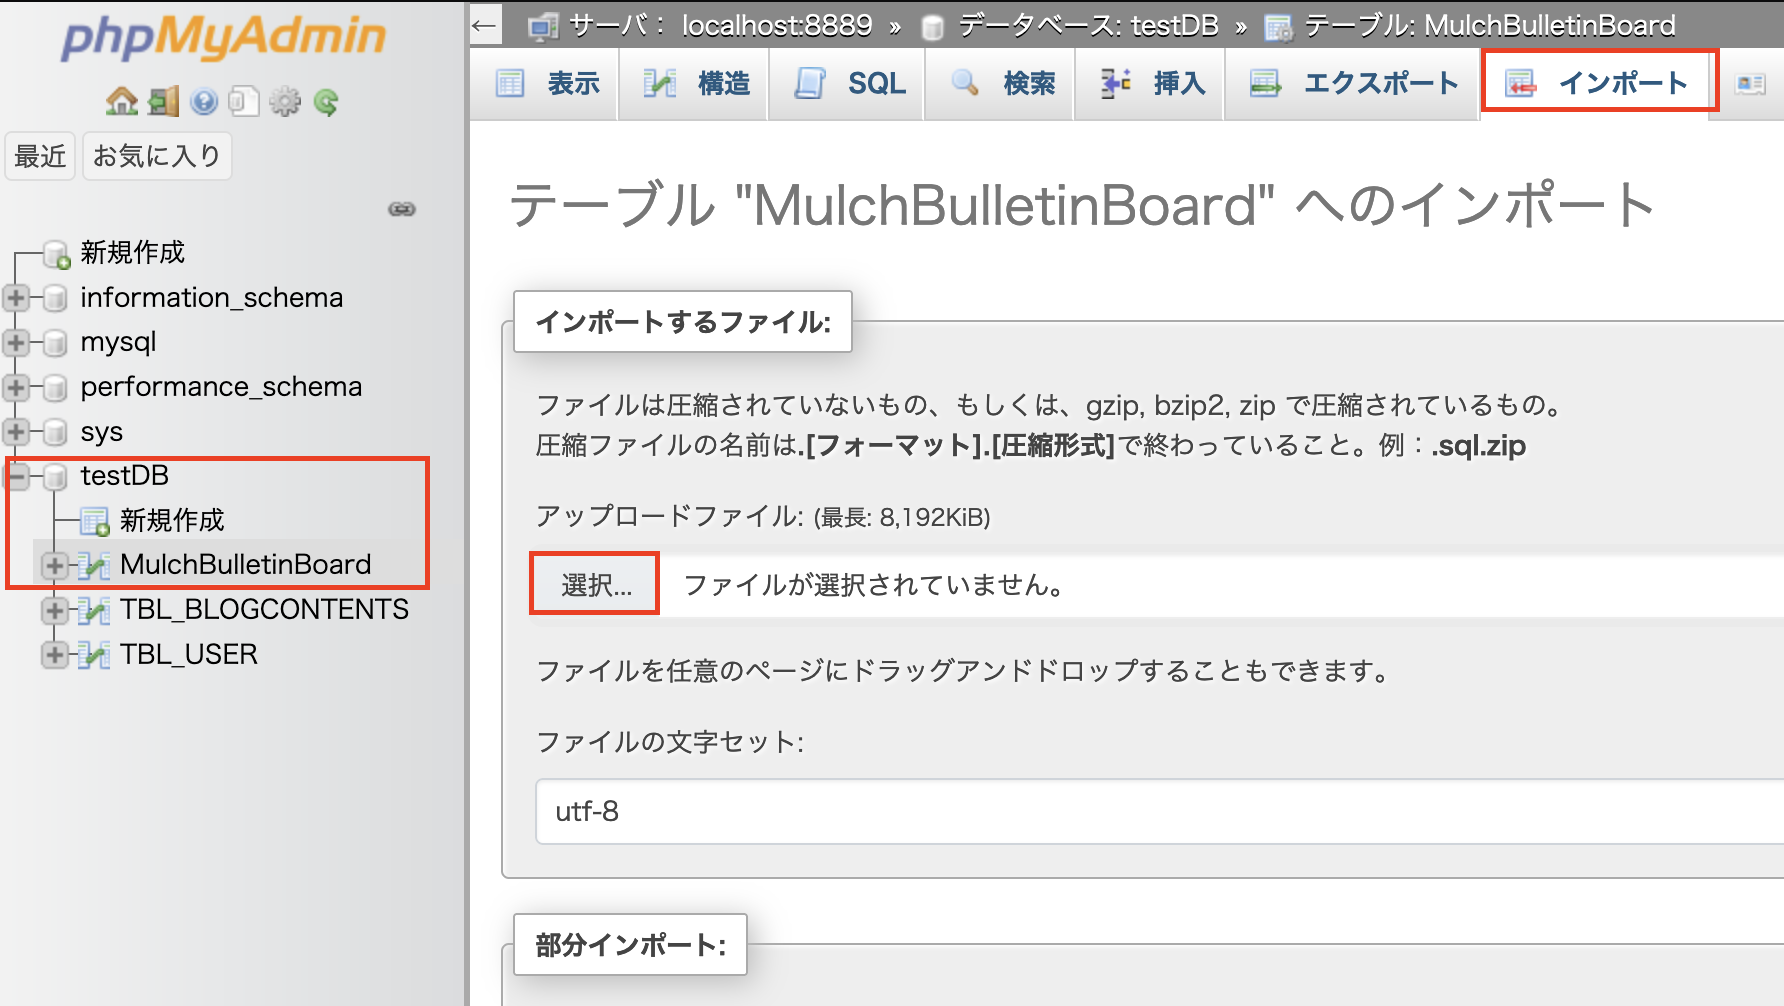Click the 最近 recent button
The width and height of the screenshot is (1784, 1006).
(40, 155)
